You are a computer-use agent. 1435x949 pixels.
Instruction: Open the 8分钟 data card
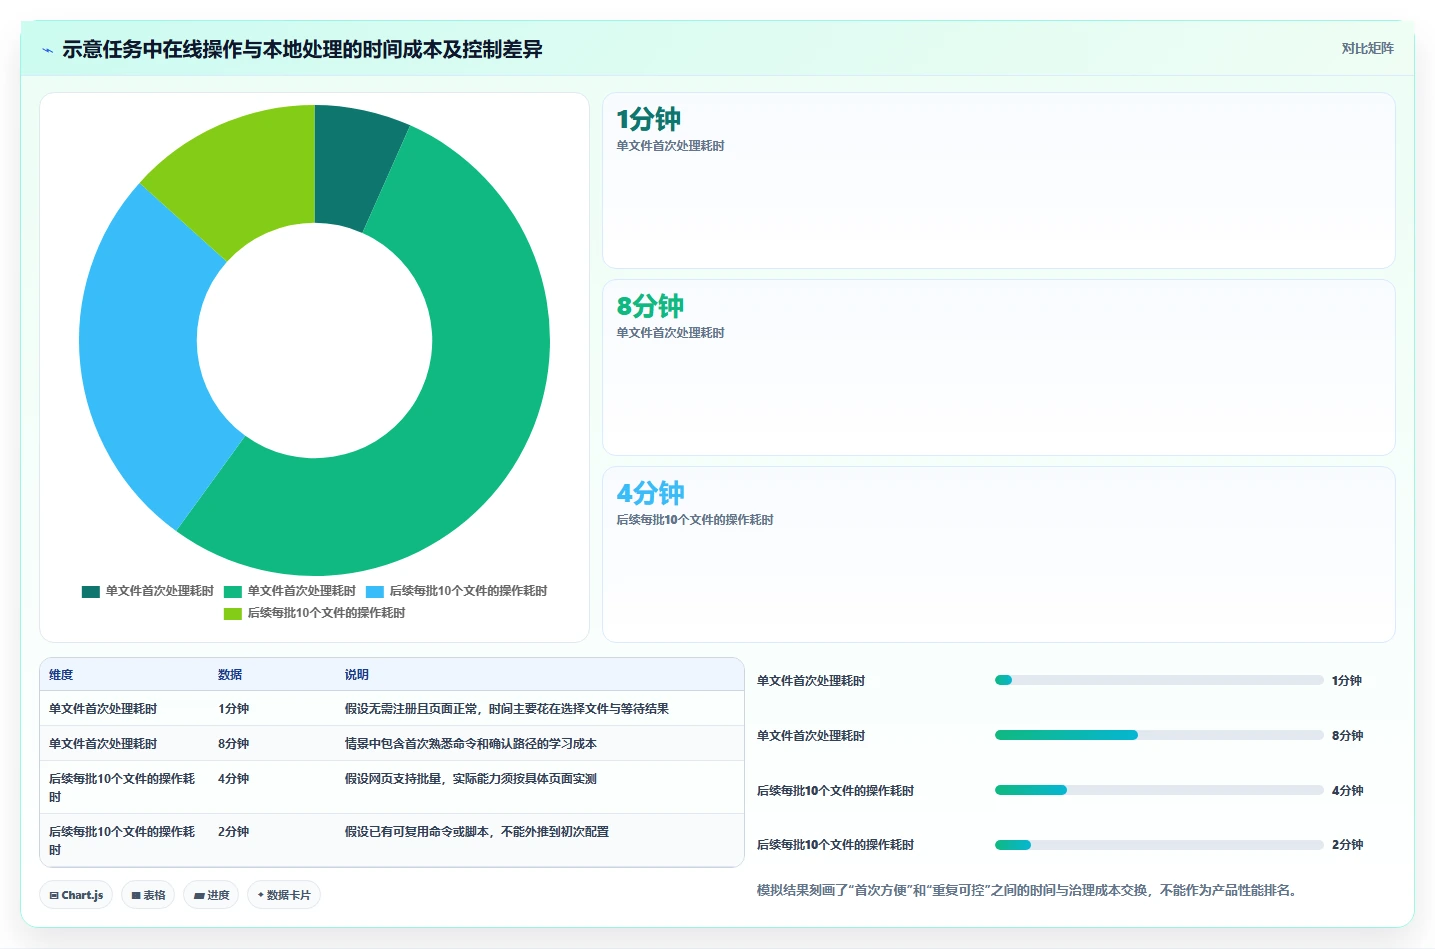click(x=998, y=367)
